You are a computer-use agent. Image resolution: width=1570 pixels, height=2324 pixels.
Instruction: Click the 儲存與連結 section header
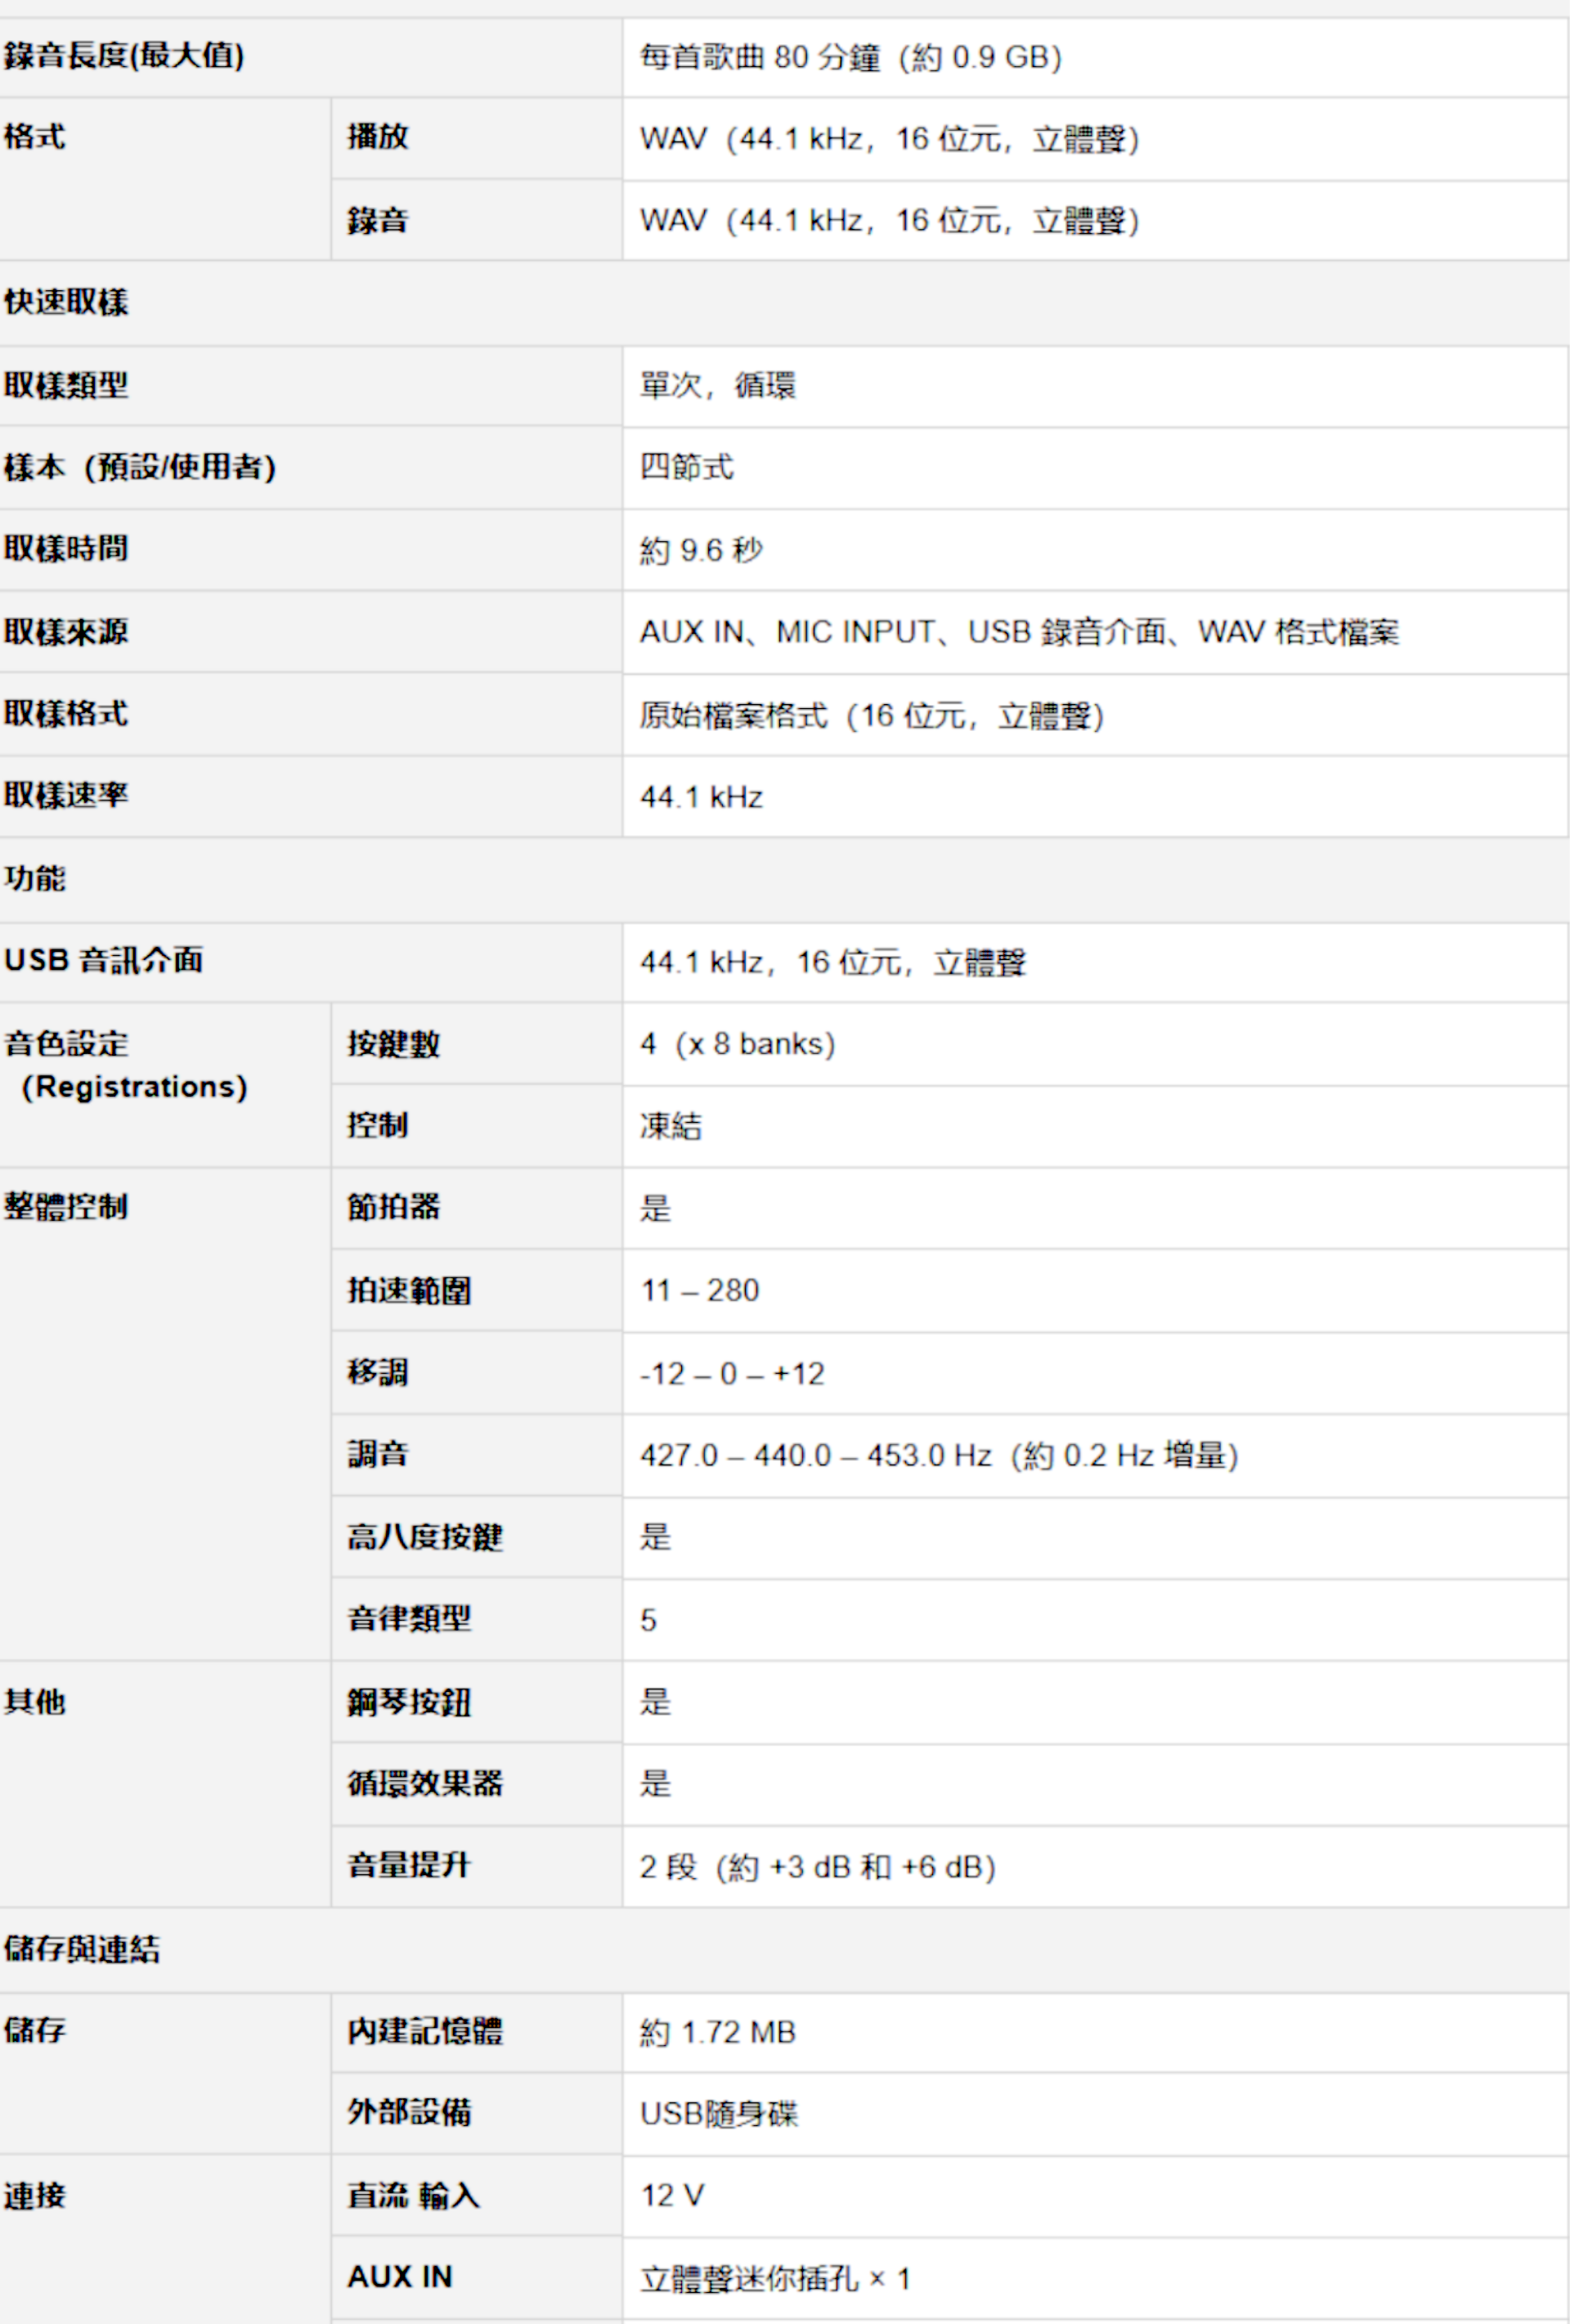82,1948
